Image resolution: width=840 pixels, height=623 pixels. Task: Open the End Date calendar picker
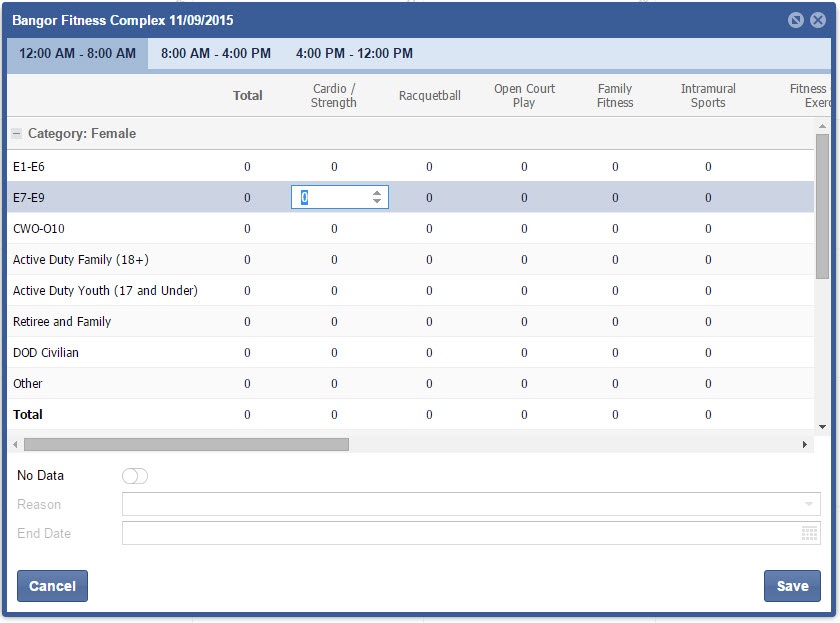[x=809, y=534]
